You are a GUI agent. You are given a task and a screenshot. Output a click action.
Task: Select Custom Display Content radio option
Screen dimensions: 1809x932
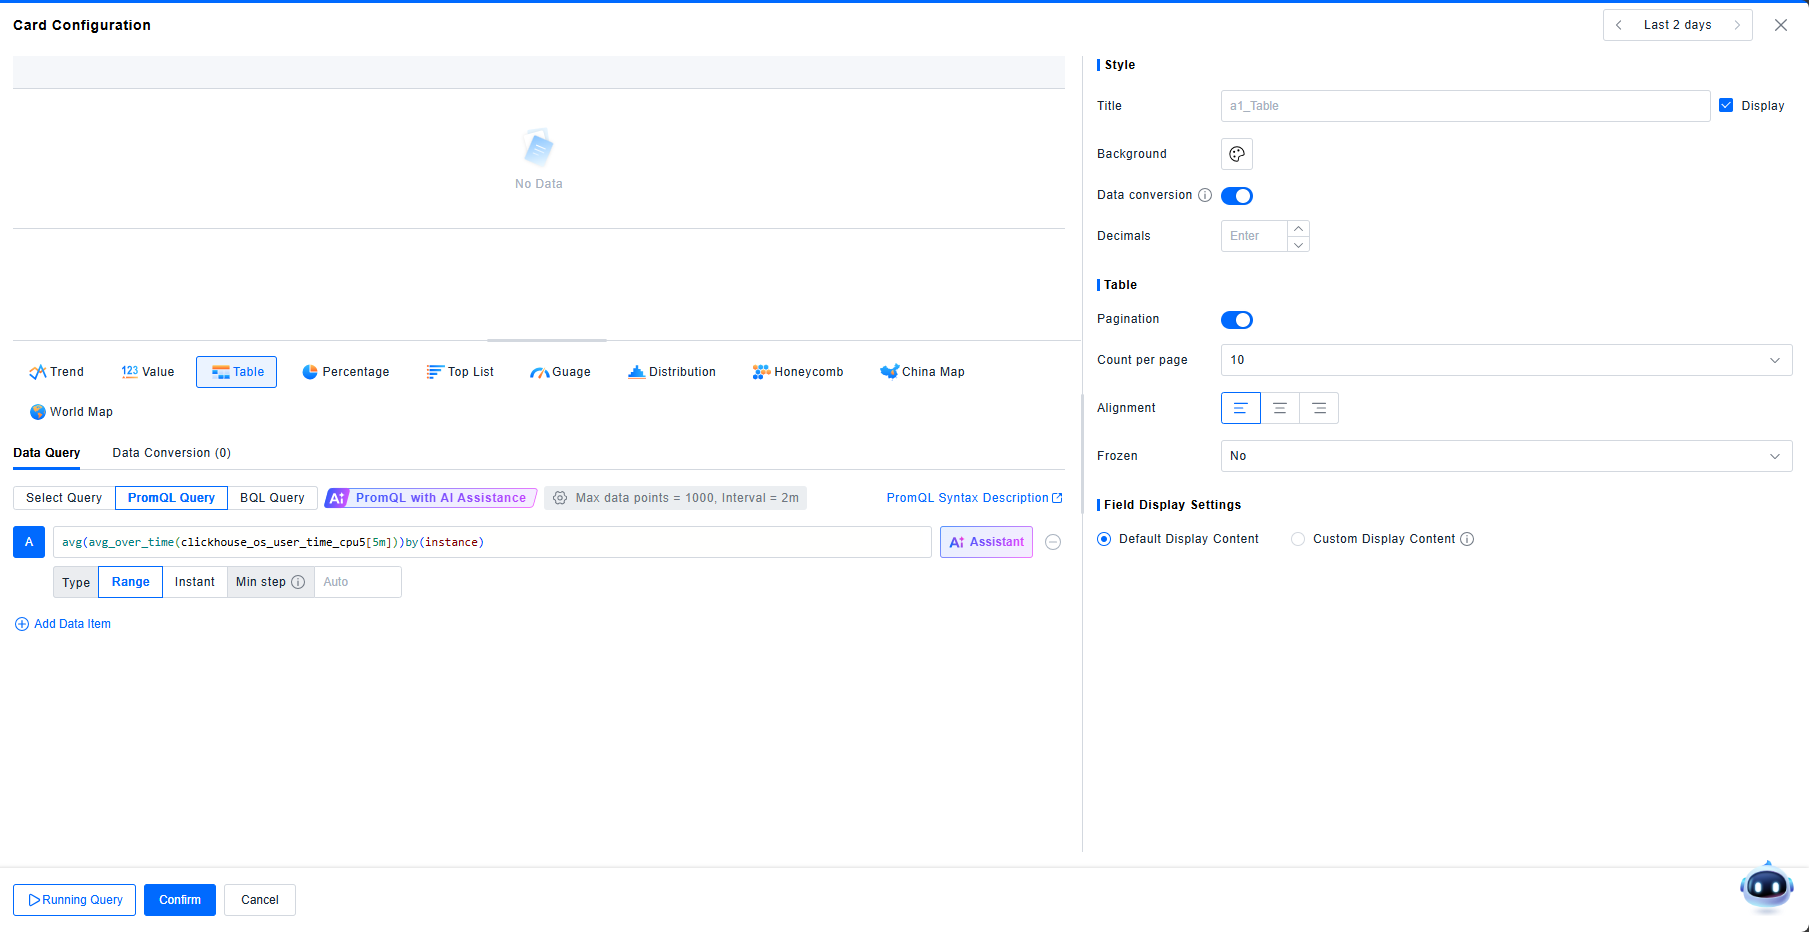(x=1298, y=539)
